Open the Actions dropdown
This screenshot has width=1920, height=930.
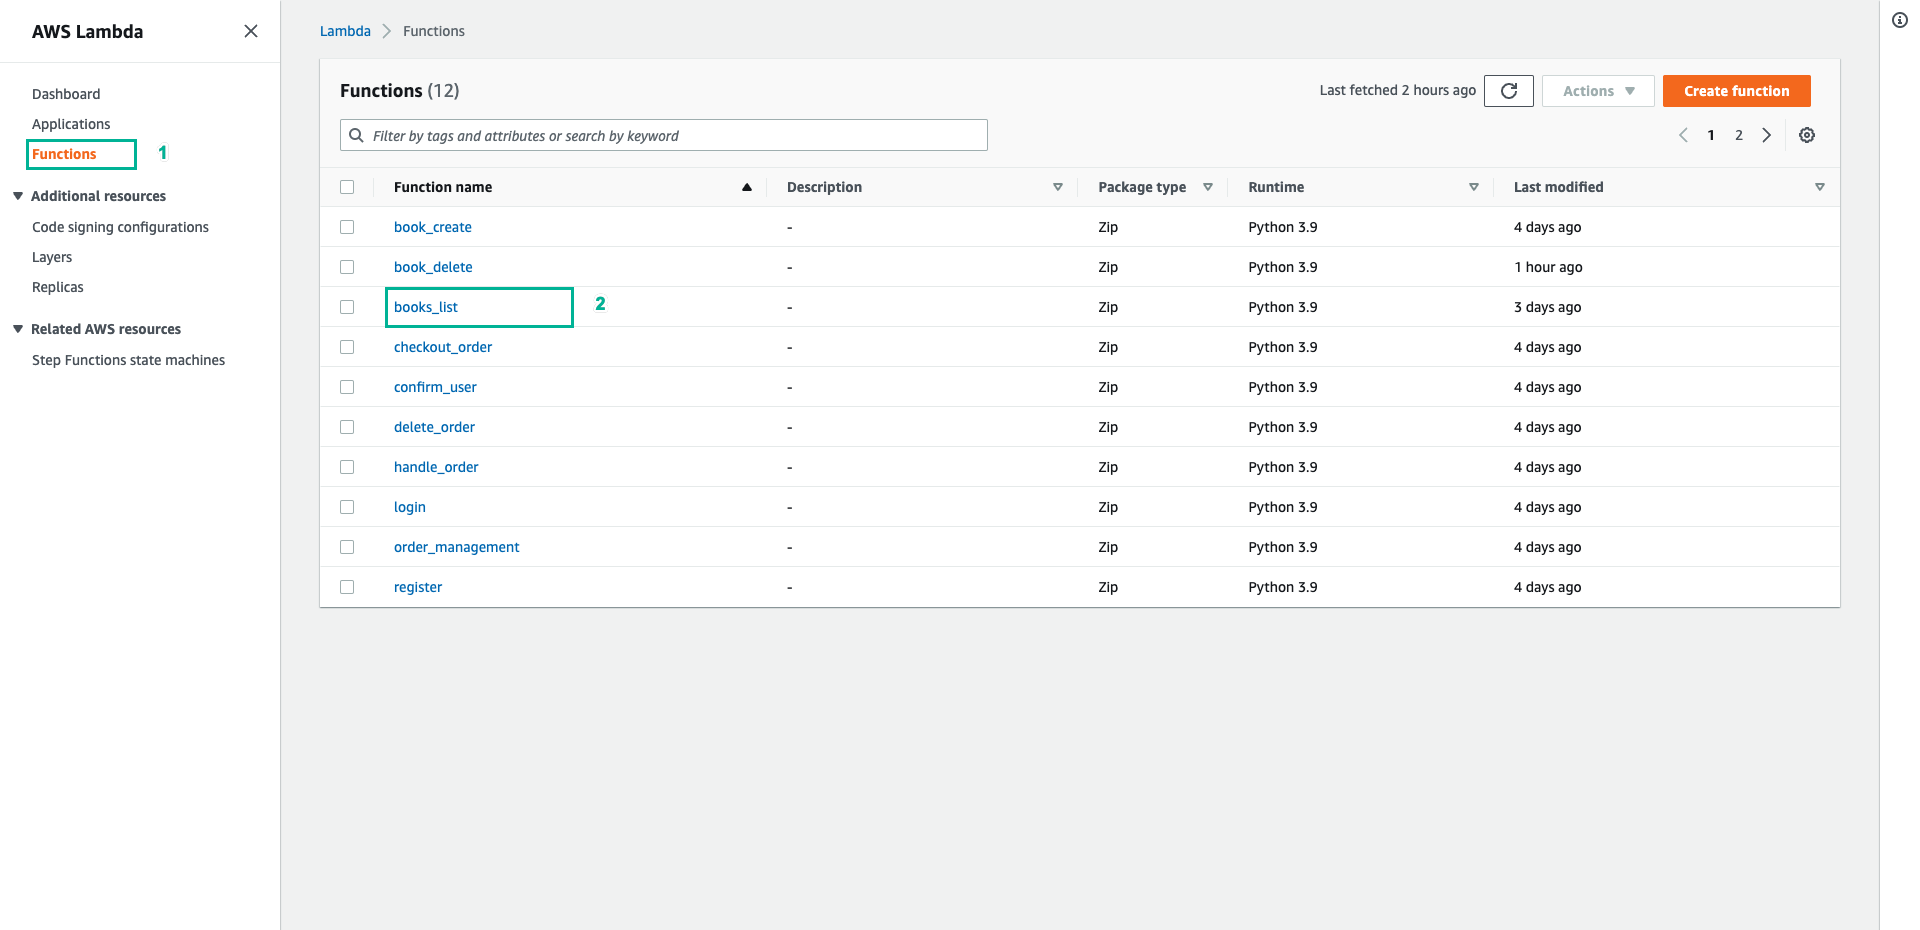1598,91
